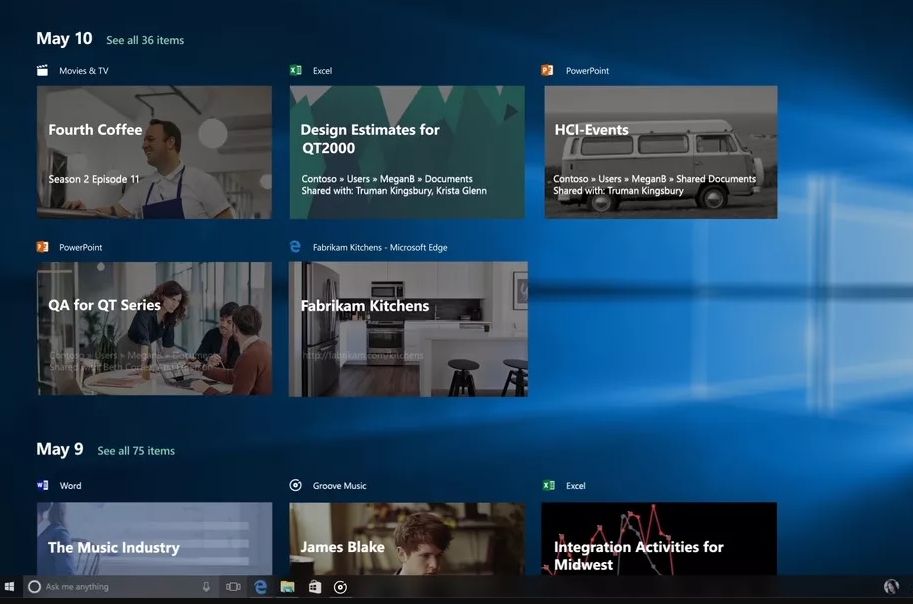Open Microsoft Store from taskbar
Viewport: 913px width, 604px height.
(314, 587)
